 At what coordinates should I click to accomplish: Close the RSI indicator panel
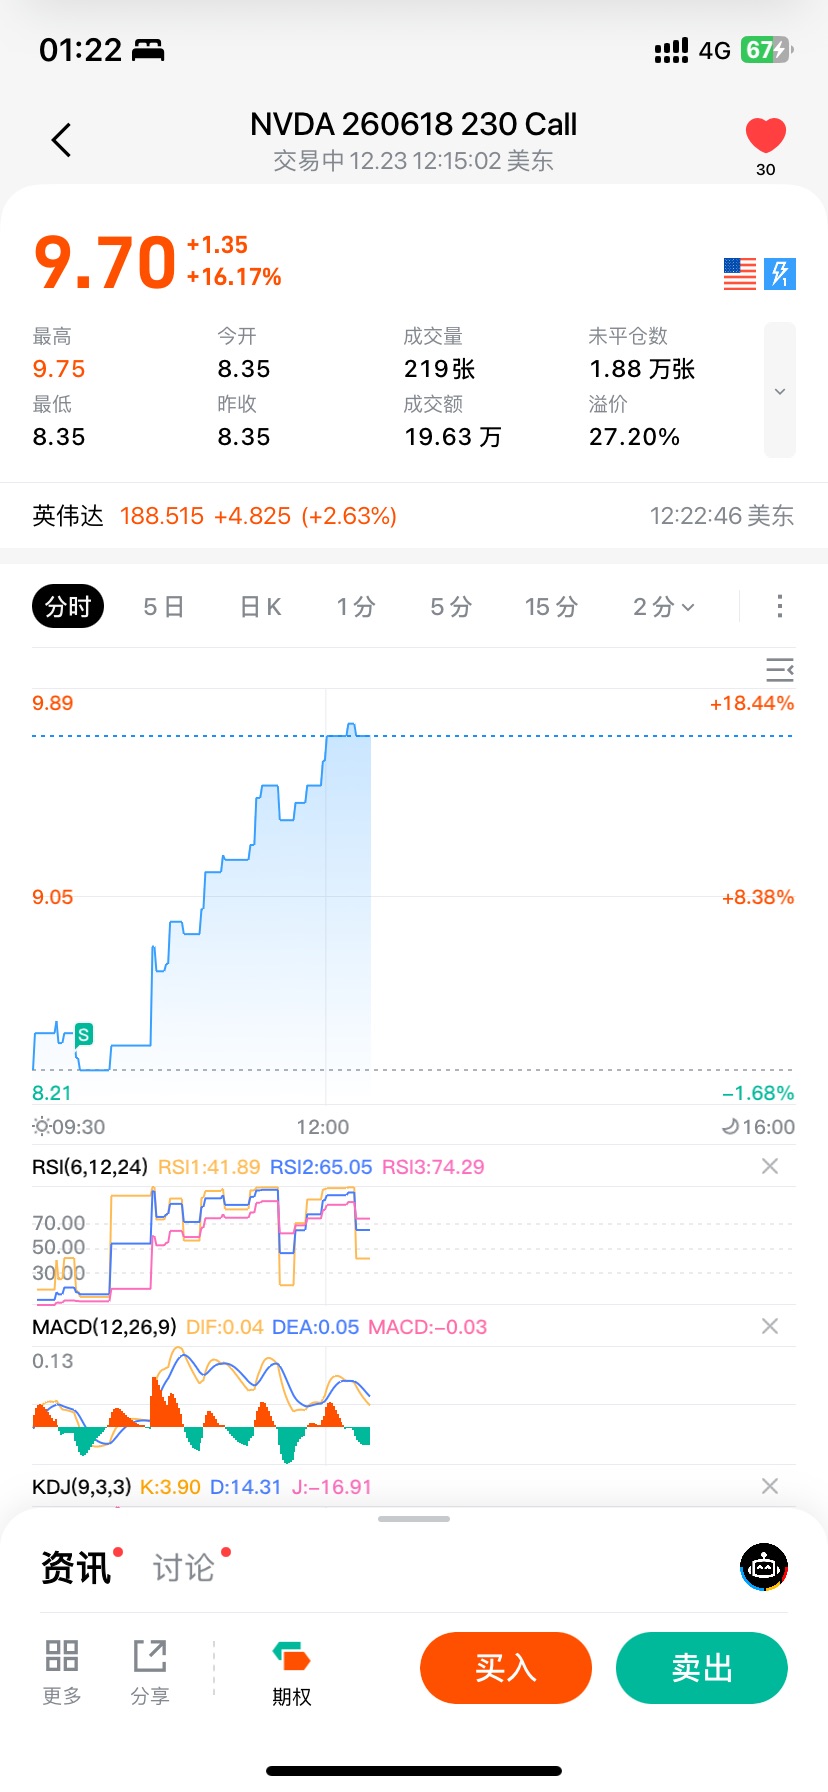tap(770, 1166)
